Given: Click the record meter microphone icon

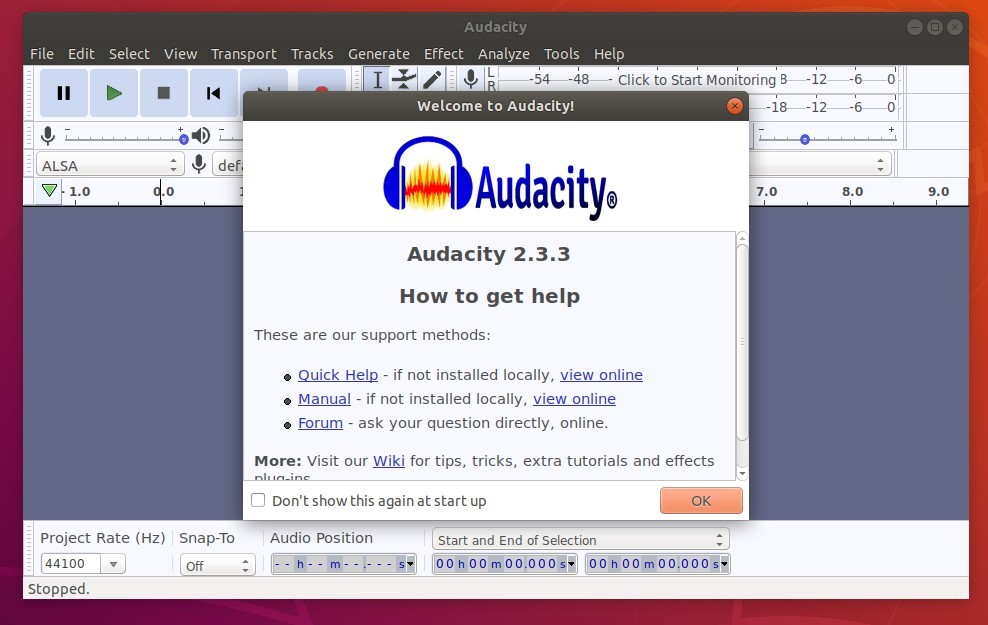Looking at the screenshot, I should pos(470,79).
